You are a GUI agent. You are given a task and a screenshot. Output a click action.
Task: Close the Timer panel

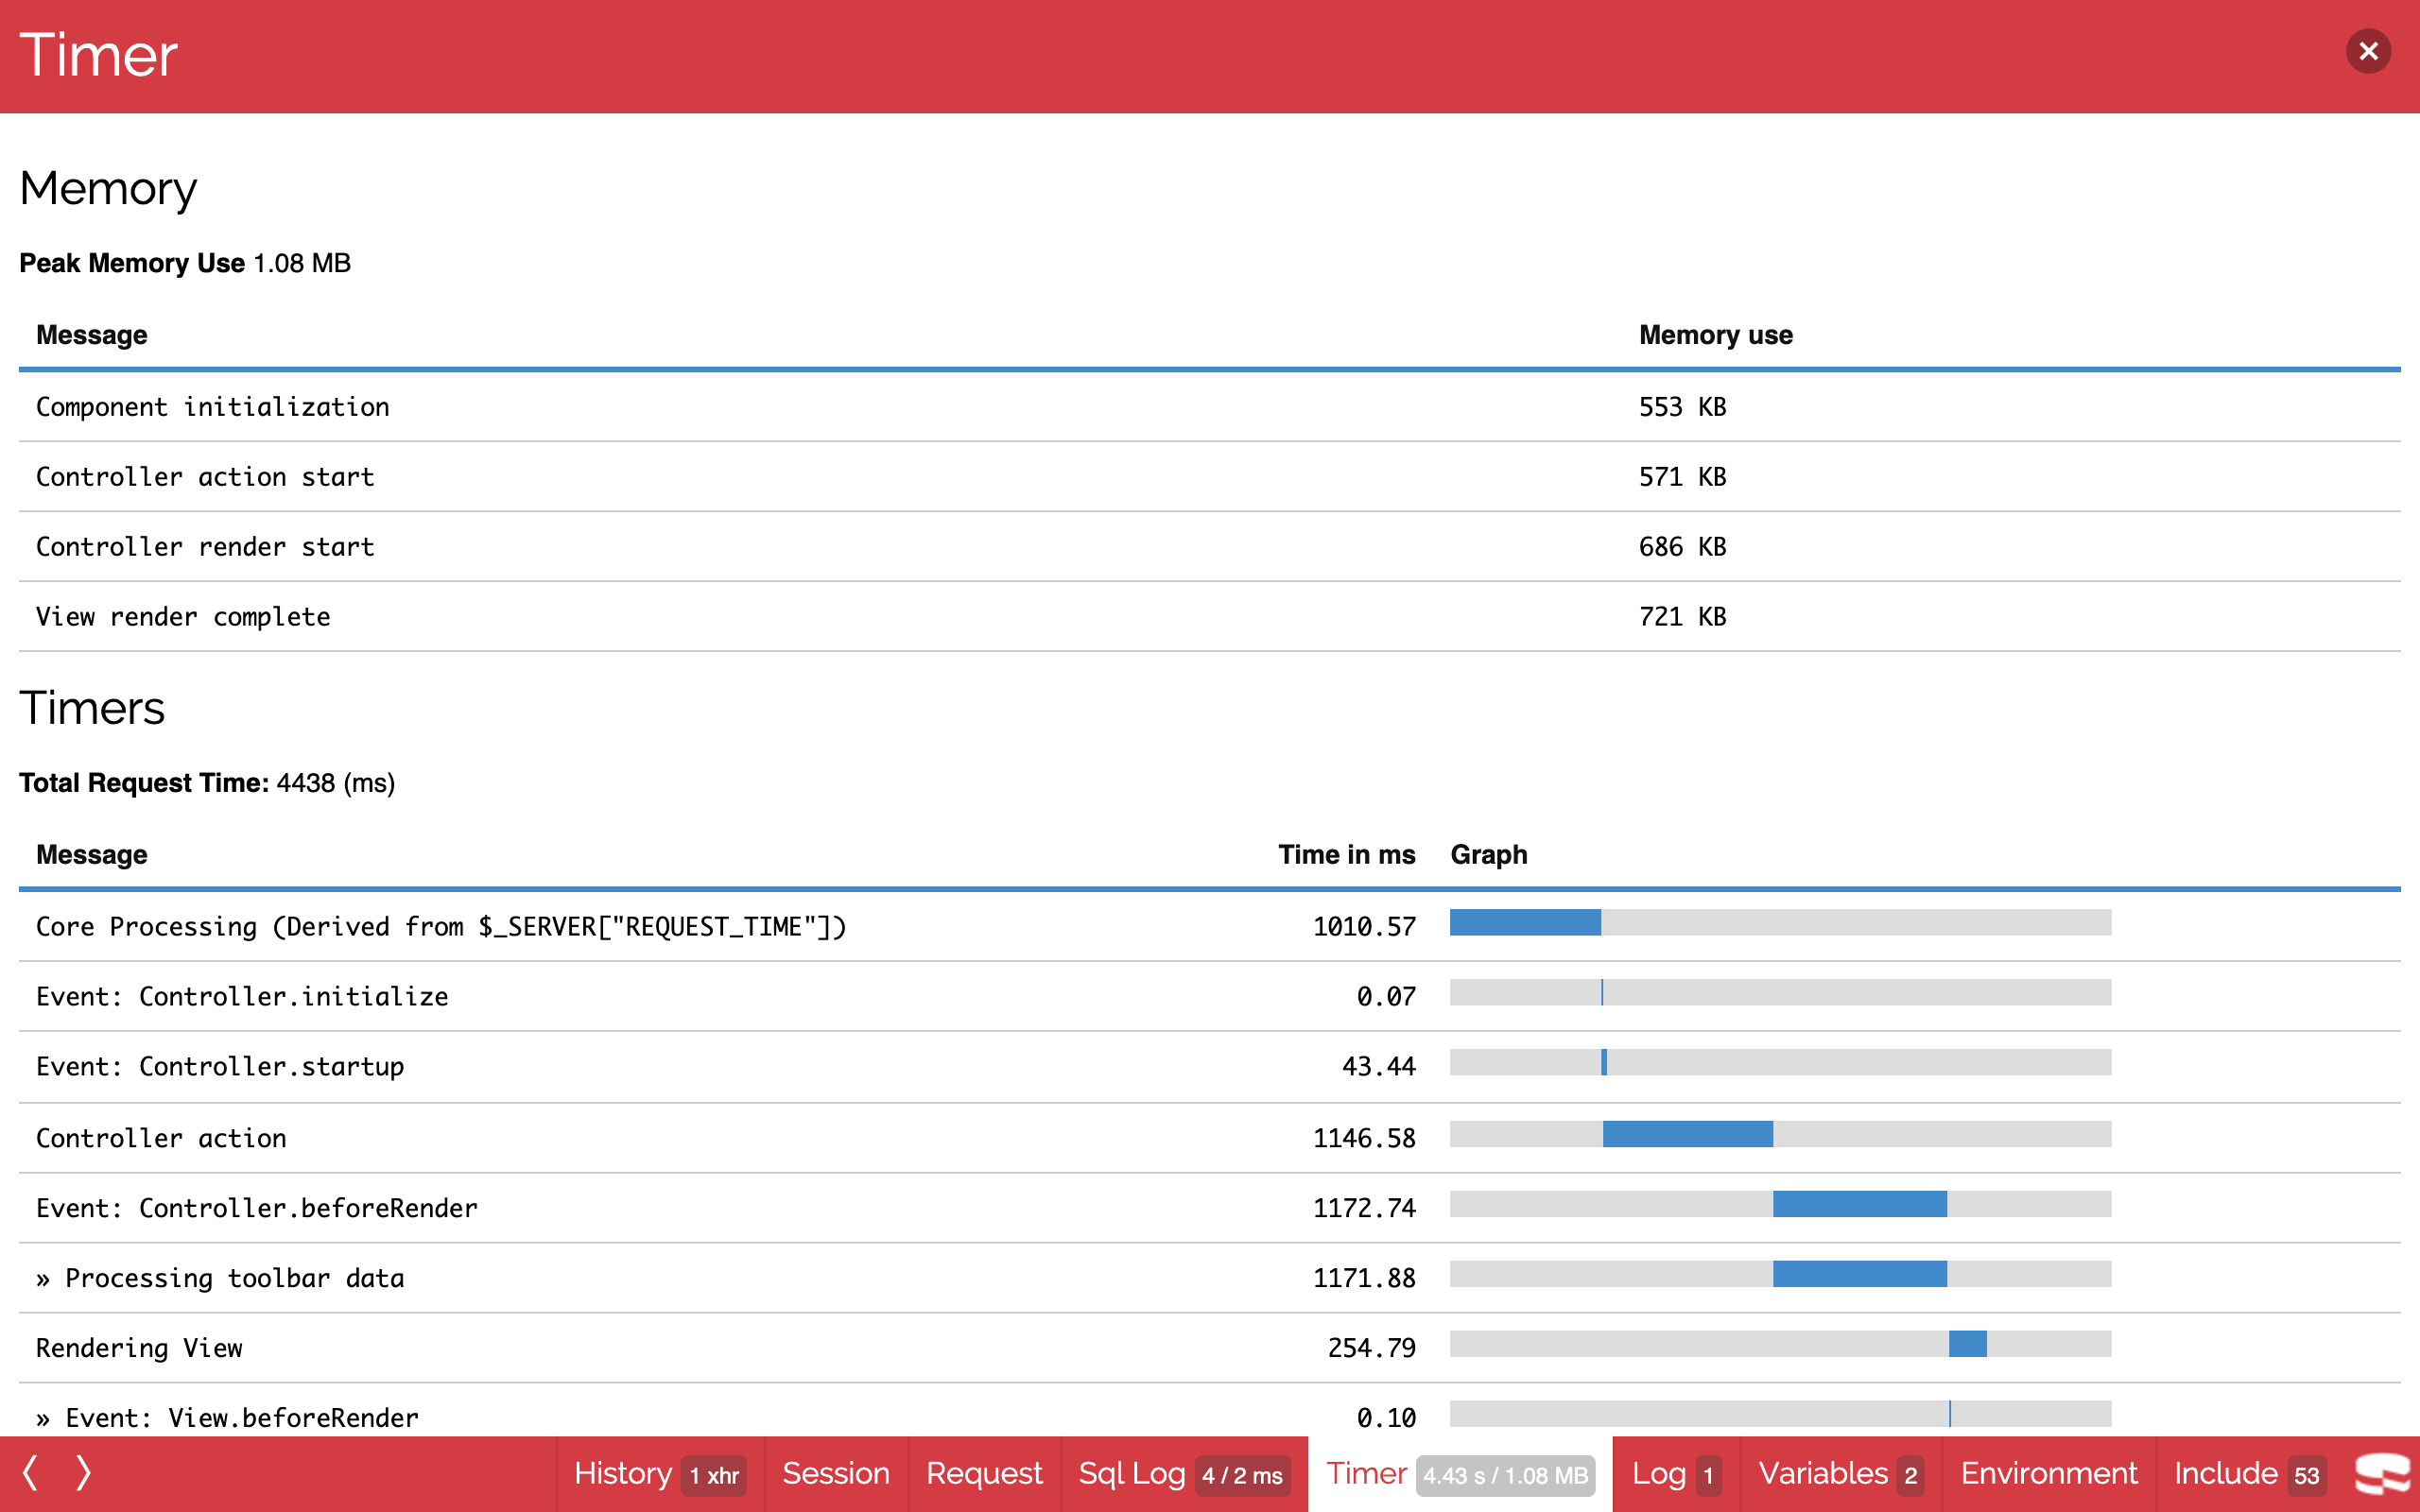coord(2368,51)
